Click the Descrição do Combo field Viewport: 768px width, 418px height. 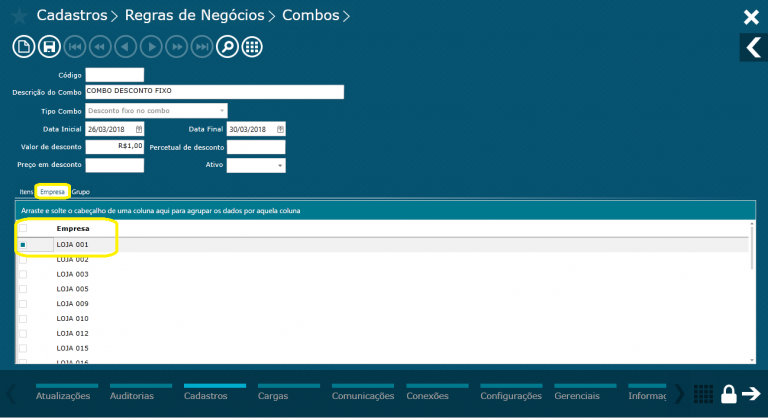(x=215, y=92)
